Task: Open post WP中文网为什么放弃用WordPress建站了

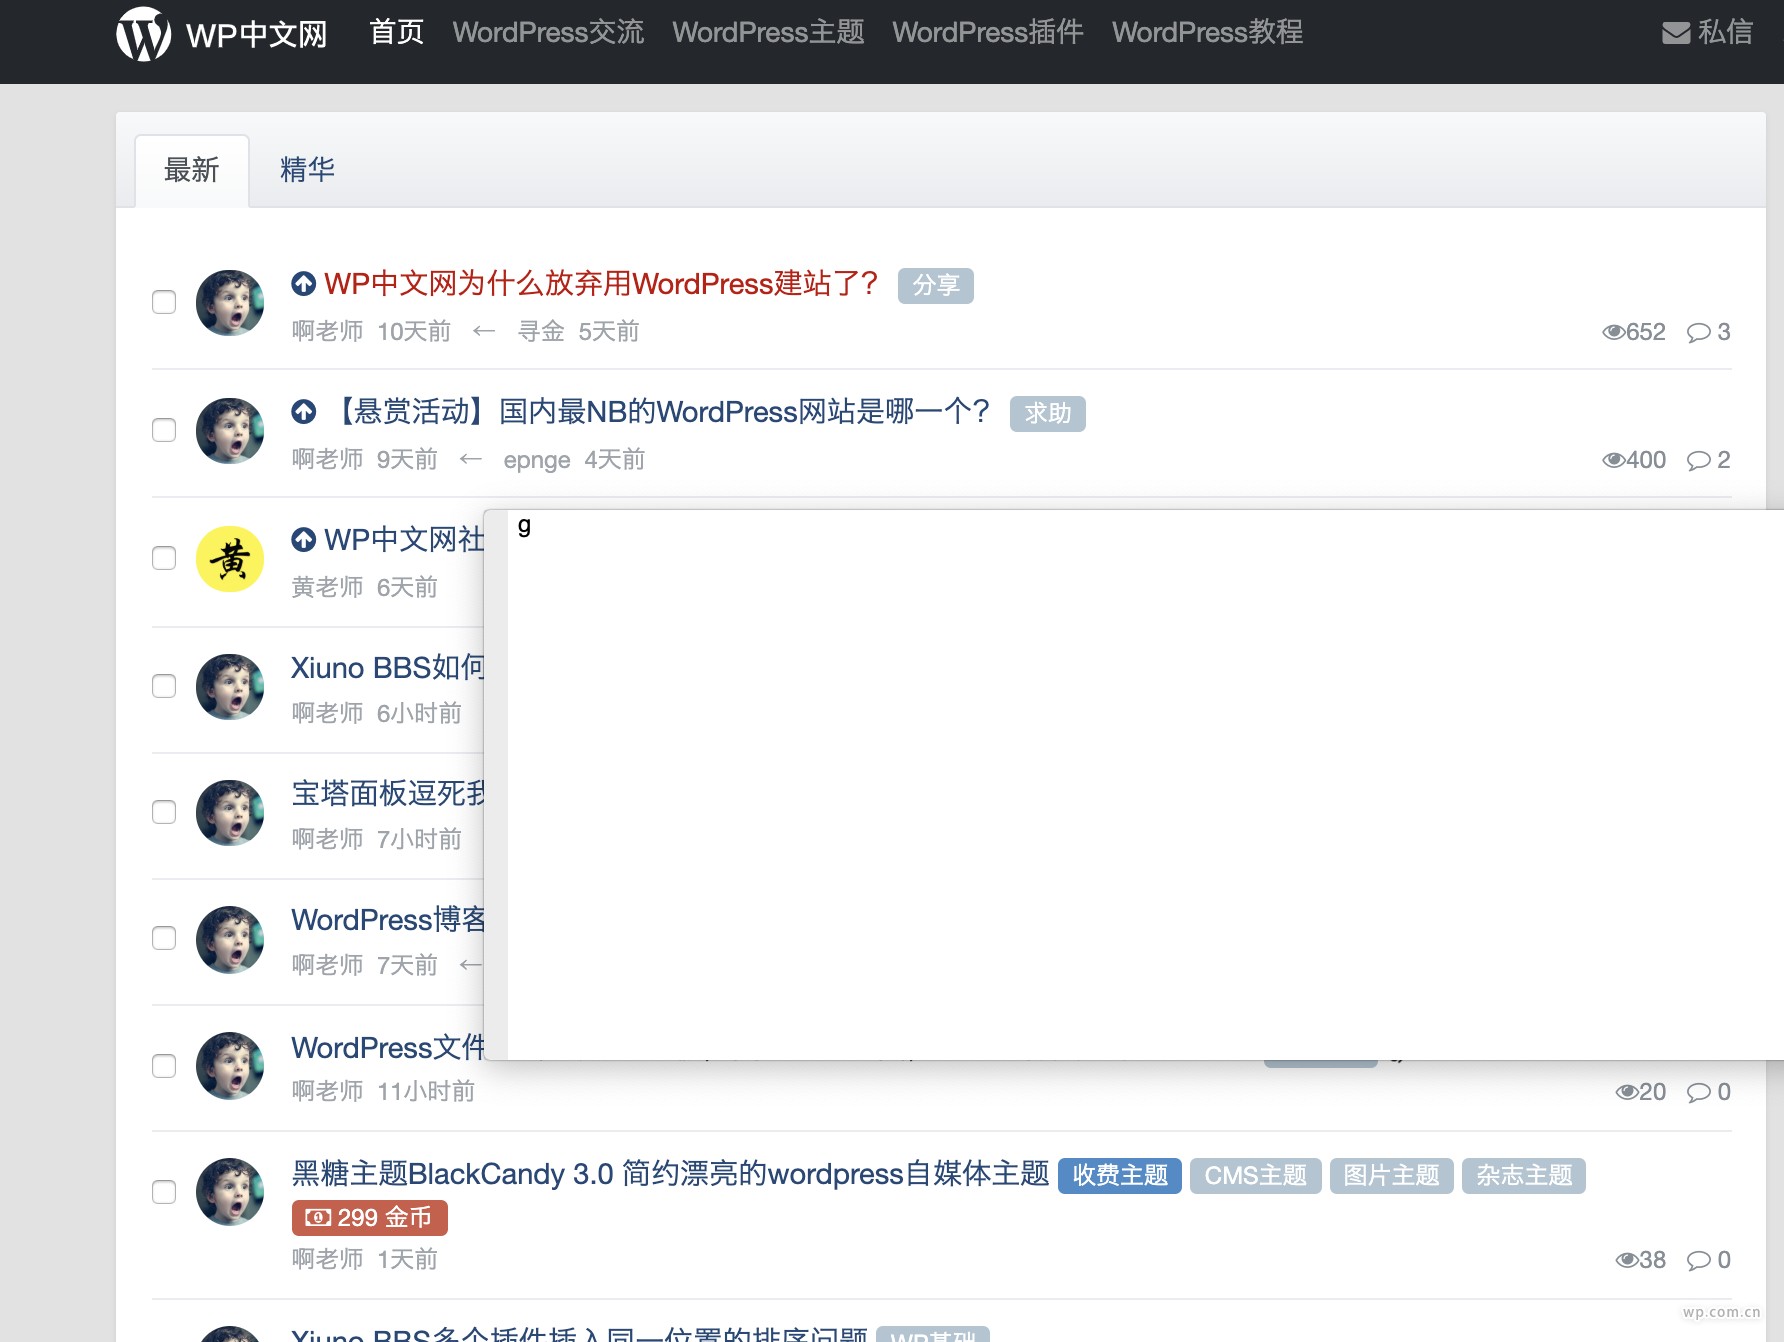Action: (x=601, y=284)
